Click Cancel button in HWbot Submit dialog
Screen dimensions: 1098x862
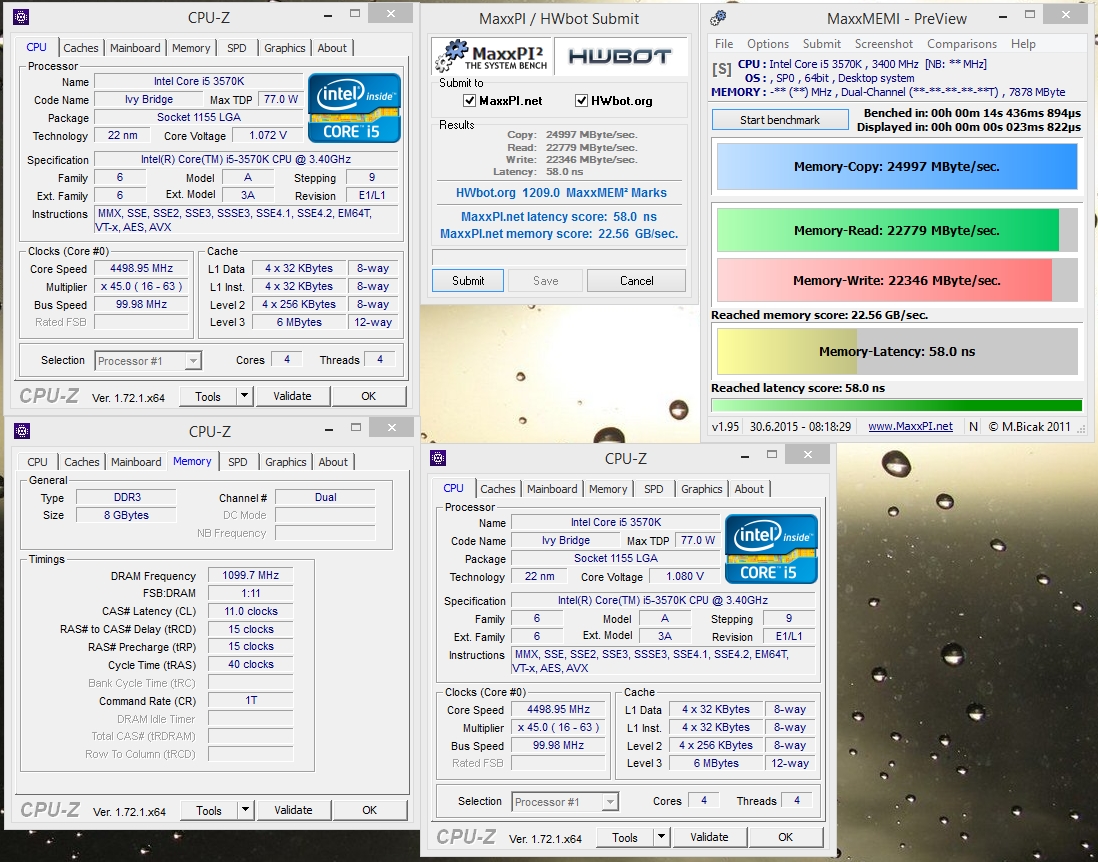coord(637,281)
